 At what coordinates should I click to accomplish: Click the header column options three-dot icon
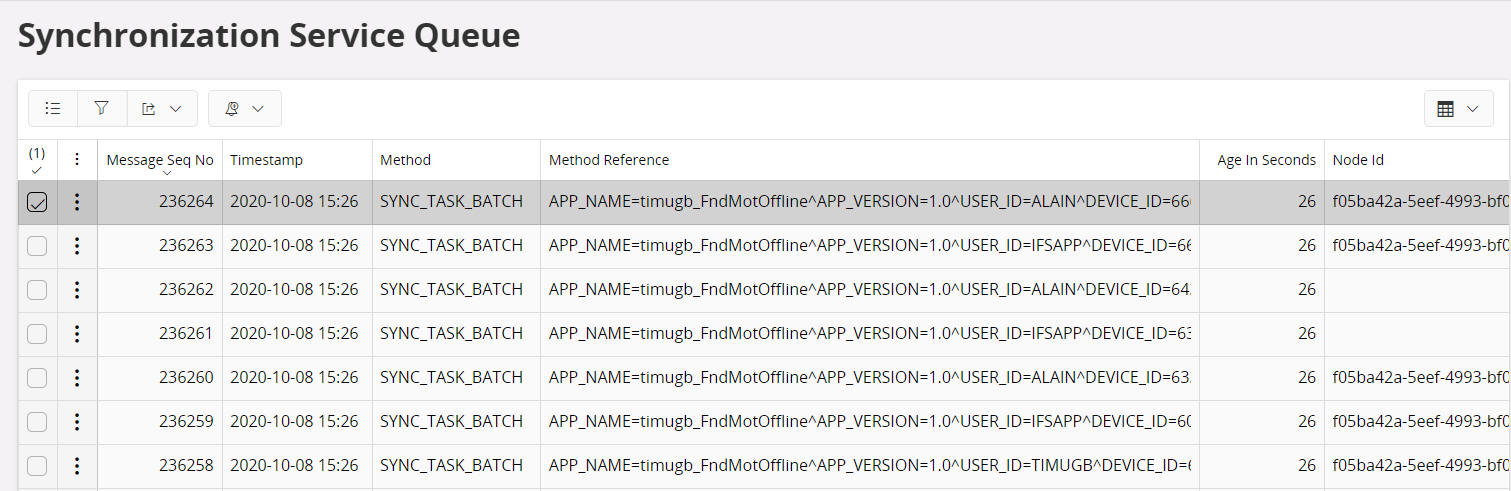(77, 160)
